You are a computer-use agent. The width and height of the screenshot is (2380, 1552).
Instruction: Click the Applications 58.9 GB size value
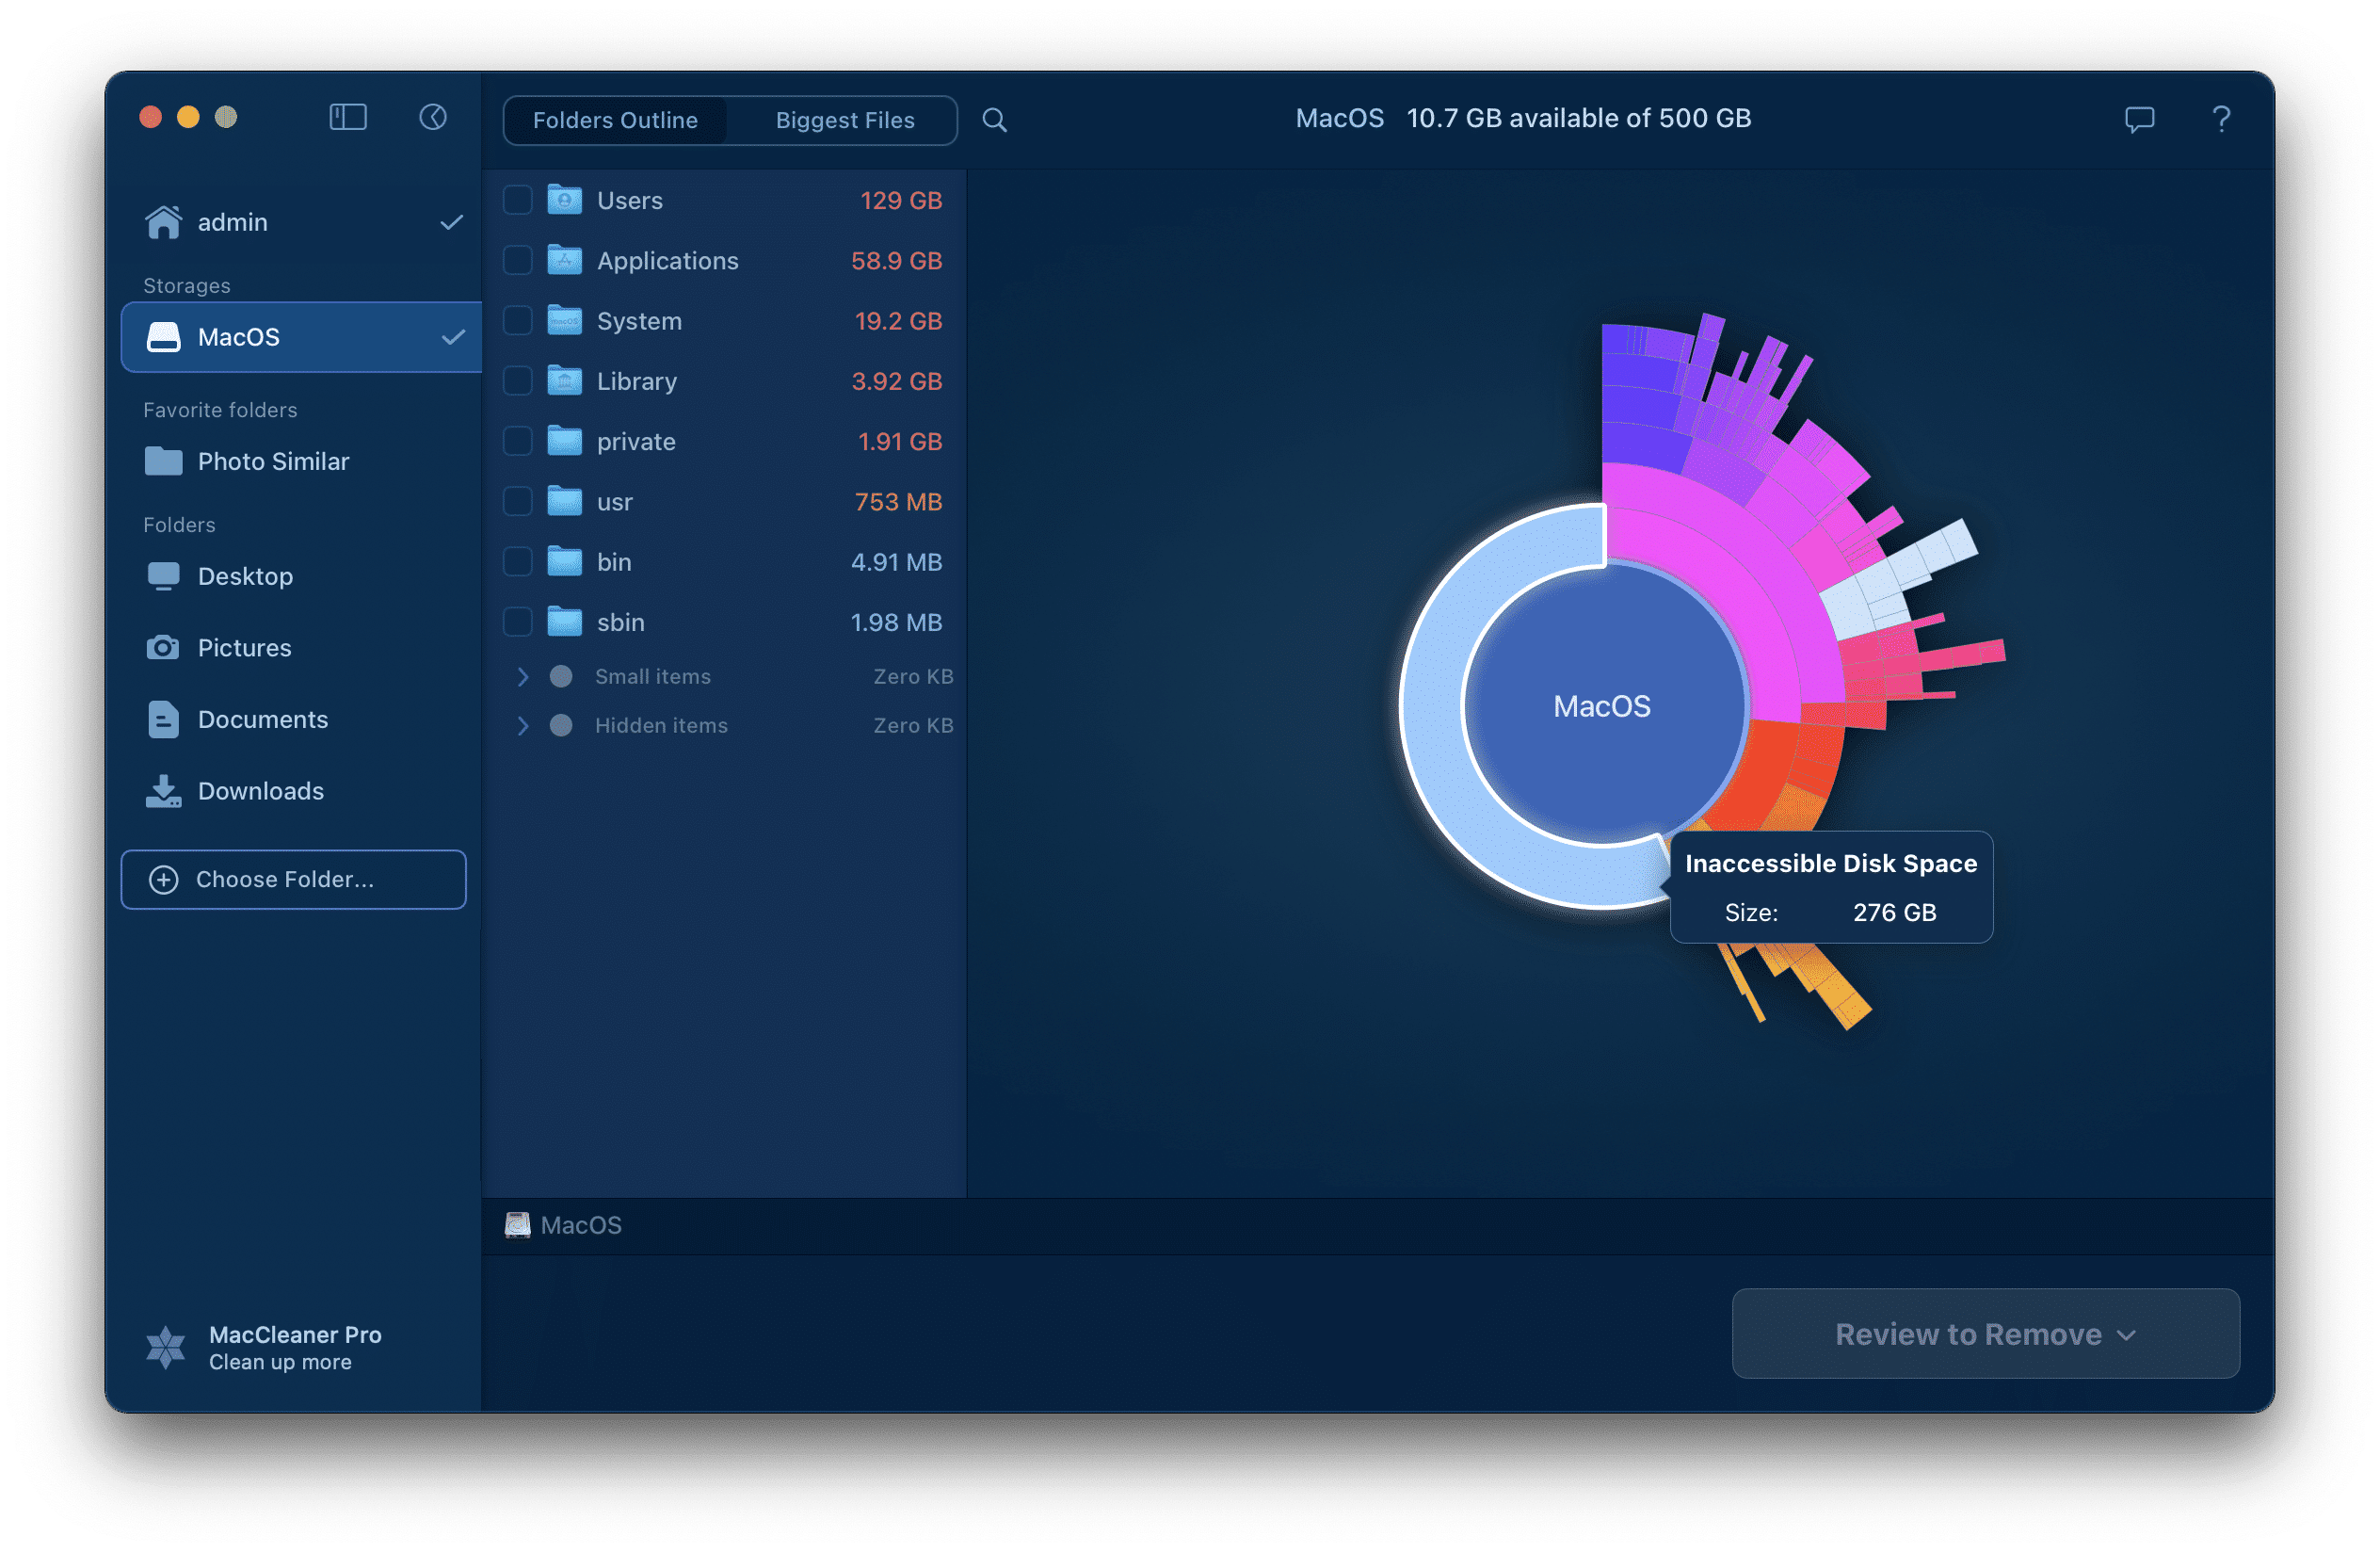pyautogui.click(x=896, y=260)
